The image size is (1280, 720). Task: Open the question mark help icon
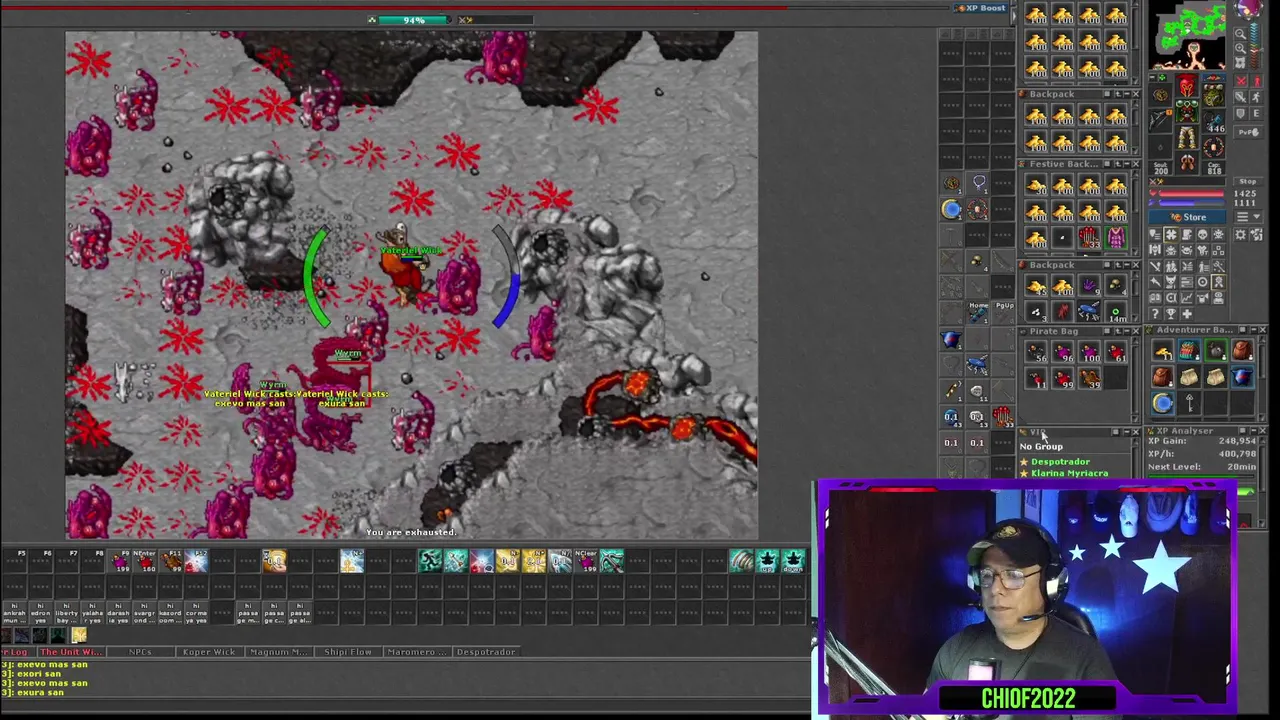(1155, 314)
